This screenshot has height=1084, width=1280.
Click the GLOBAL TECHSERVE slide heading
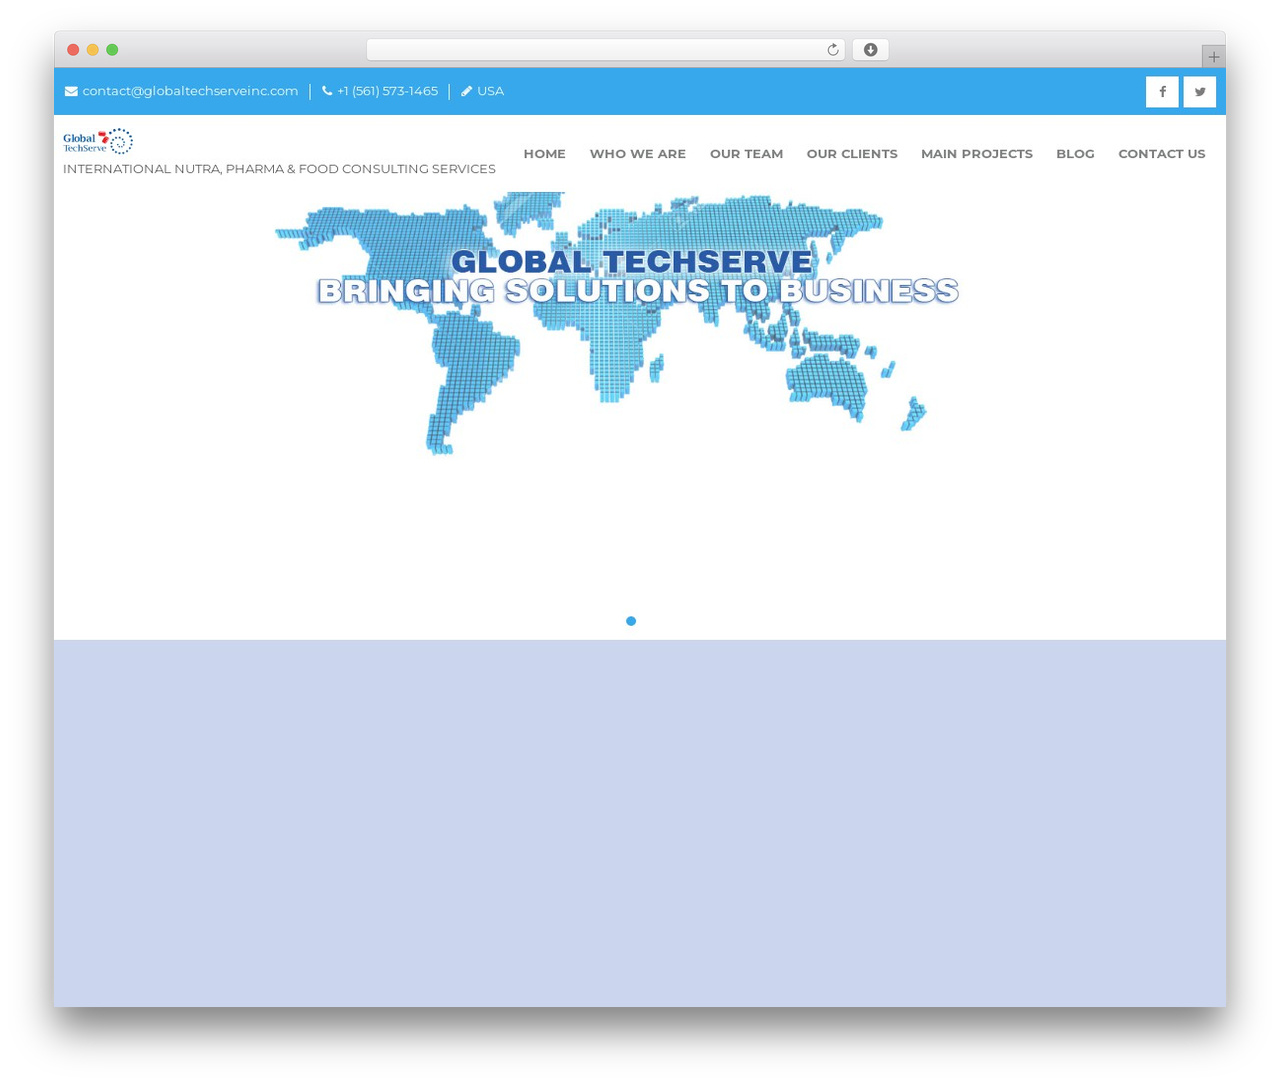tap(632, 262)
